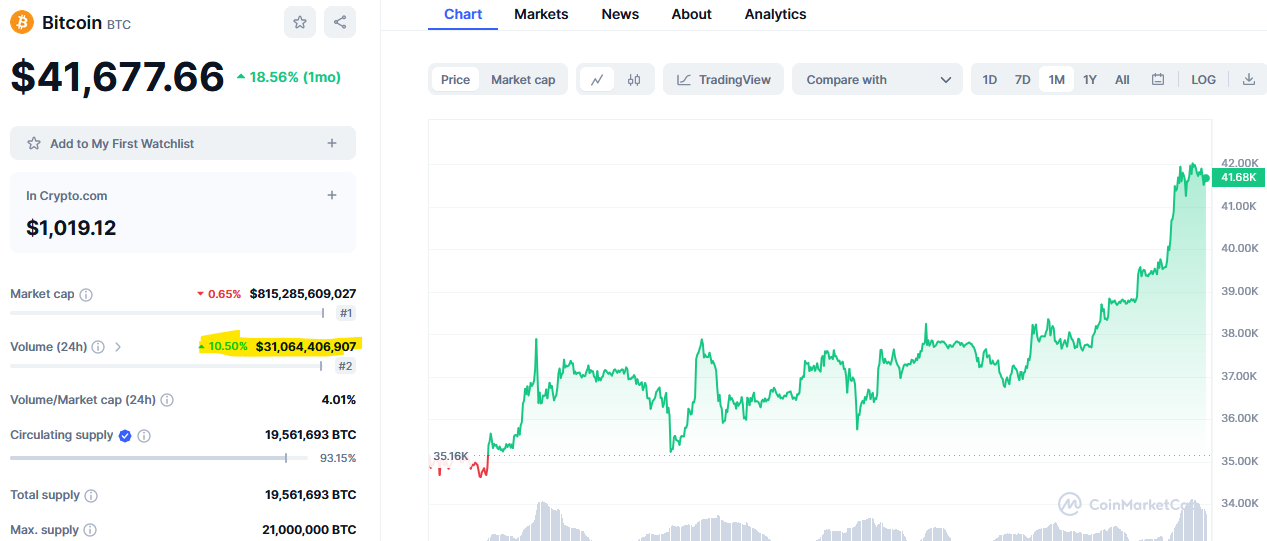Open Total supply info icon
The image size is (1267, 541).
[x=91, y=495]
